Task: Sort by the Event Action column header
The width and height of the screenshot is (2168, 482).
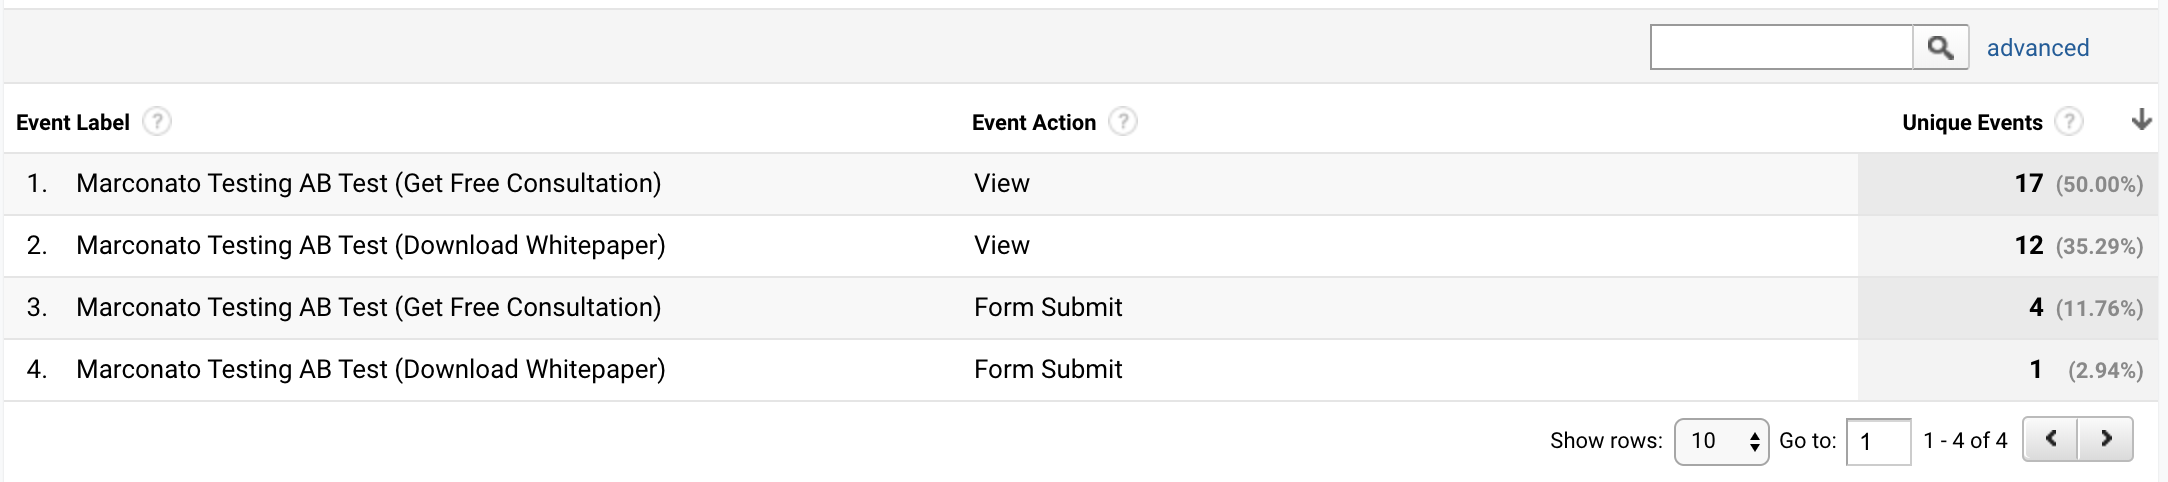Action: coord(1034,122)
